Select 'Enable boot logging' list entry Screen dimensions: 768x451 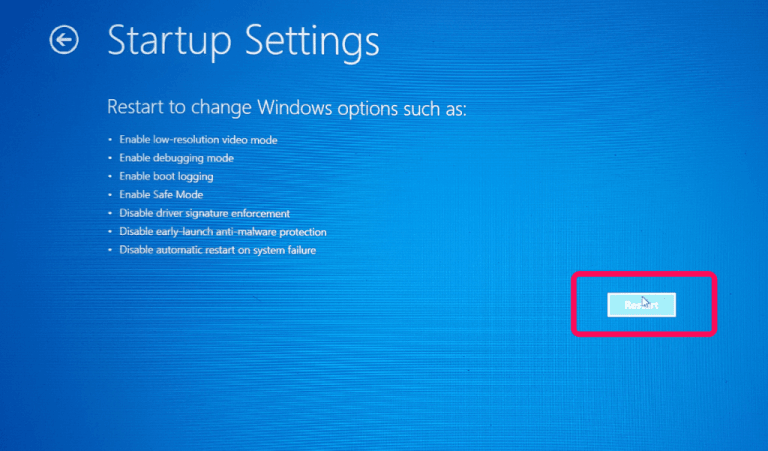(166, 176)
